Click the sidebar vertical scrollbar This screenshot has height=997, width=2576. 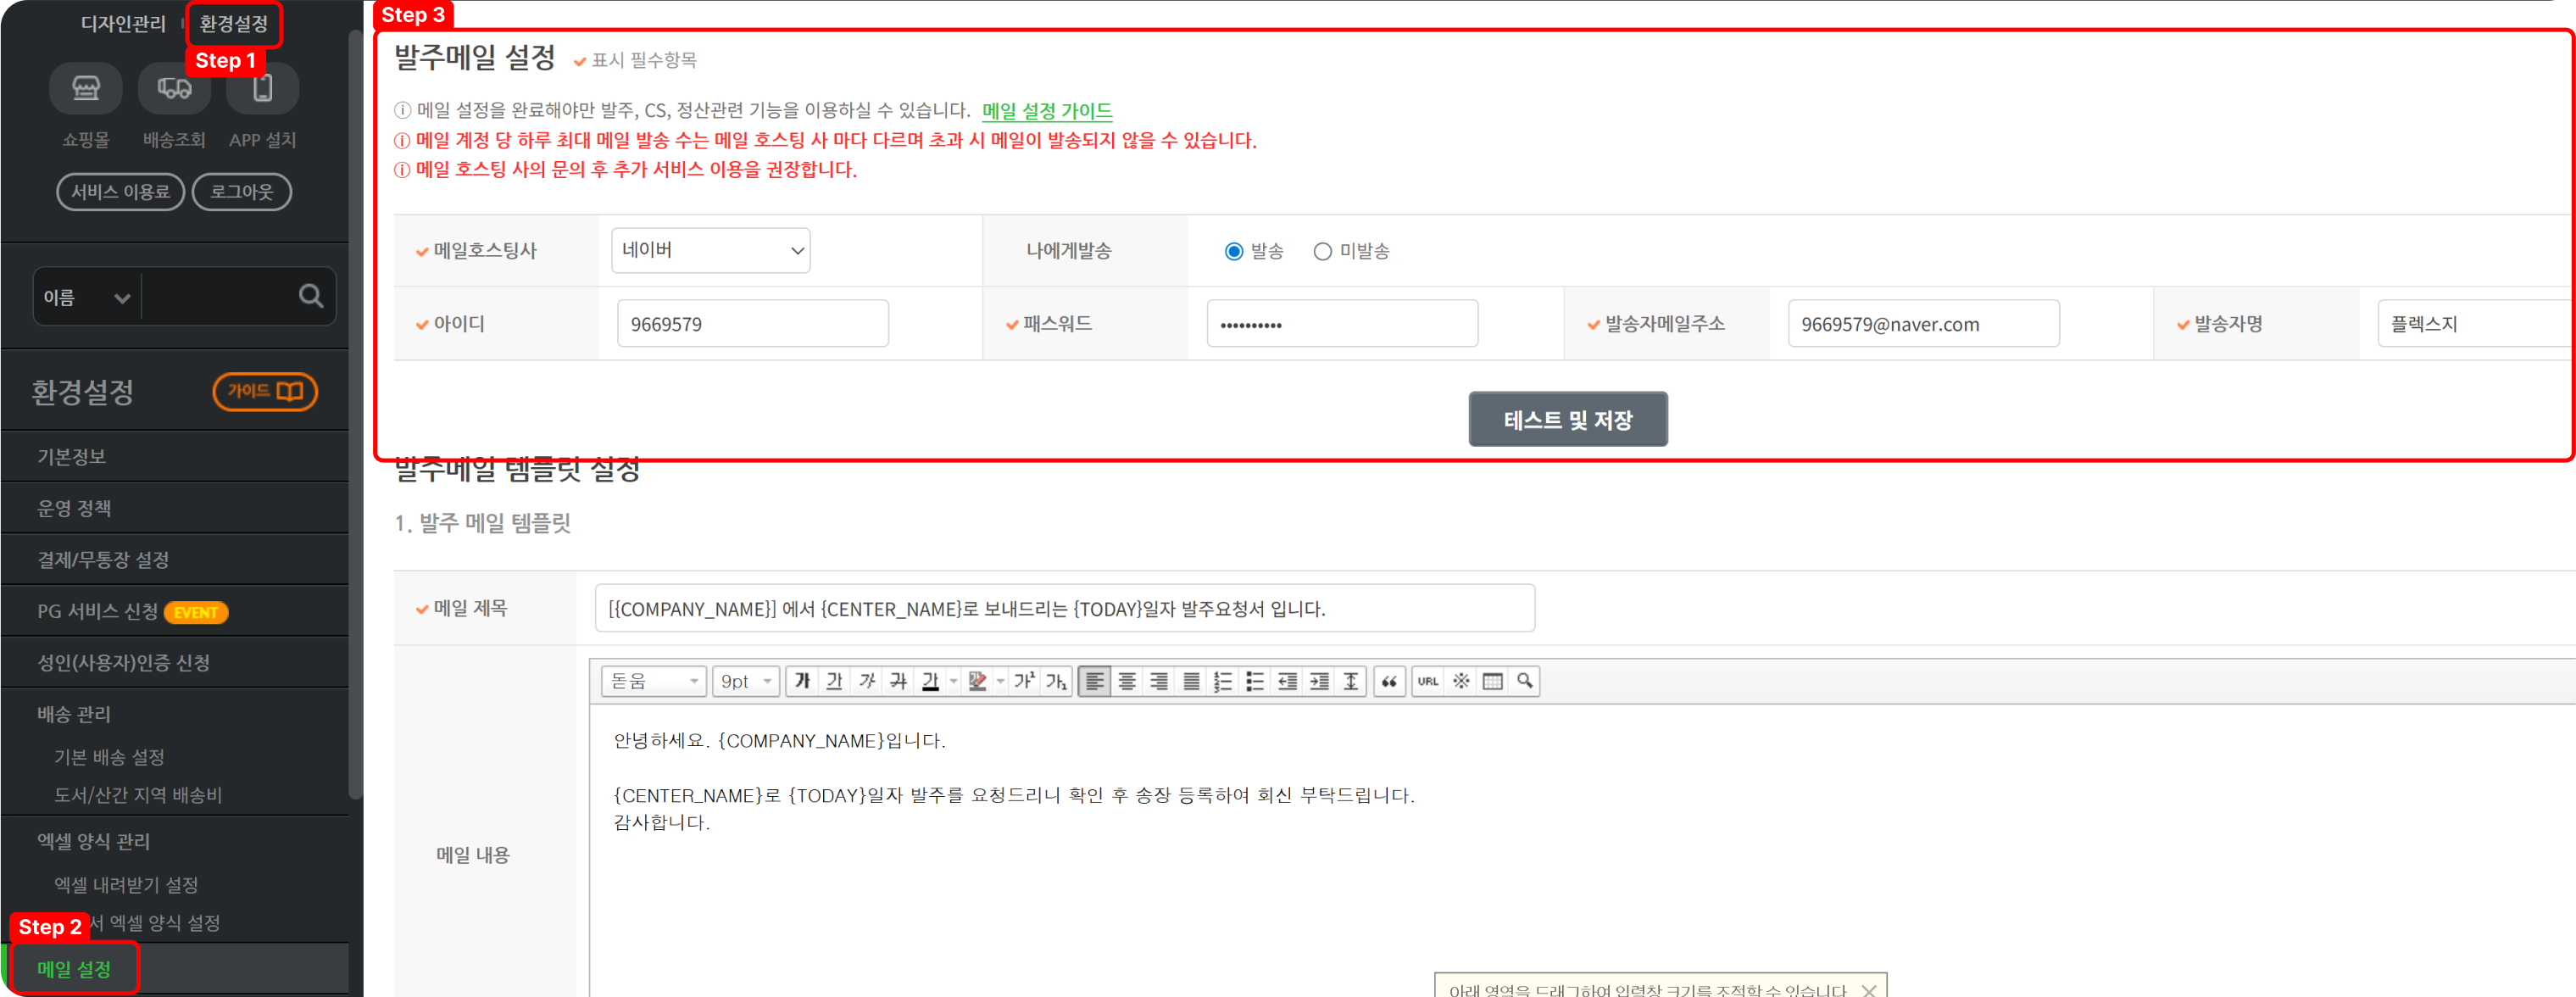[355, 415]
